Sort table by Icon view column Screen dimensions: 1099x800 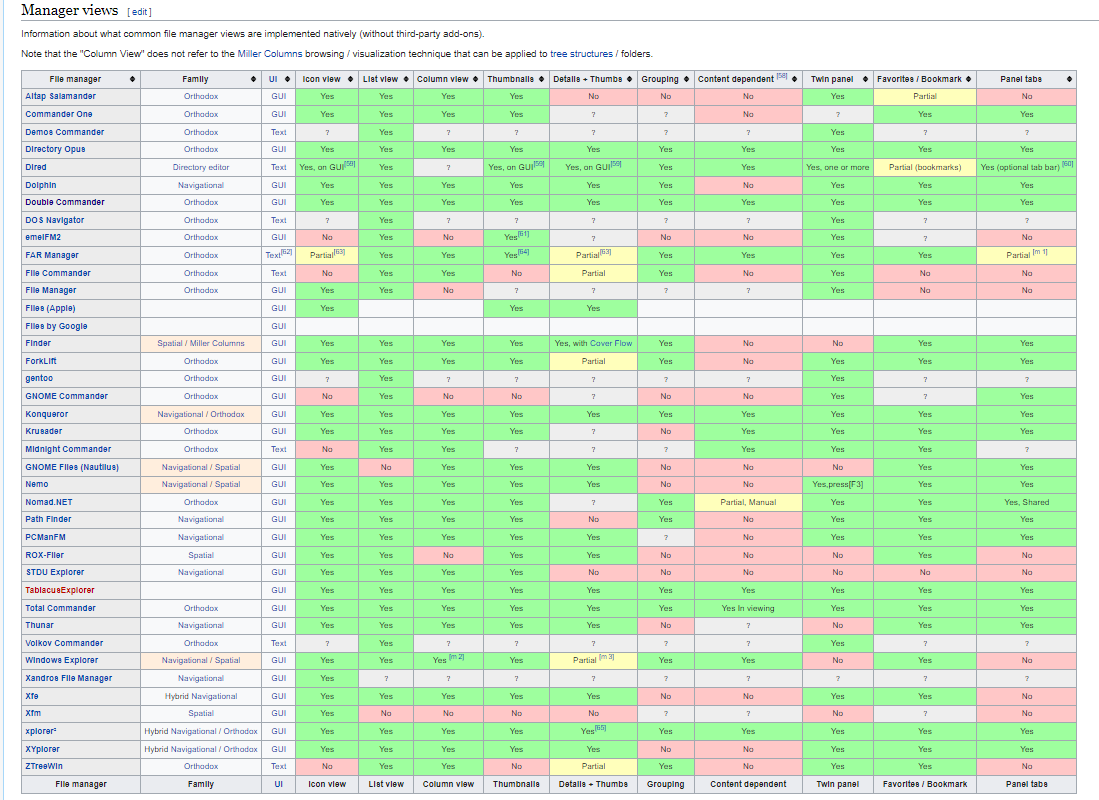click(x=350, y=79)
